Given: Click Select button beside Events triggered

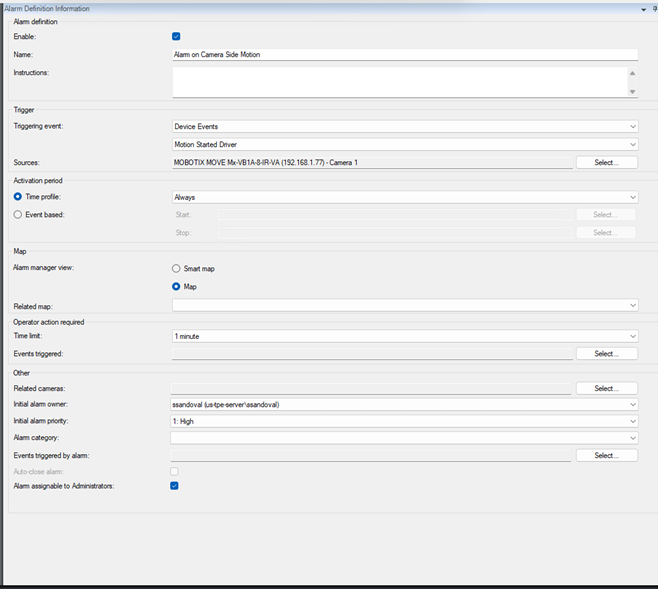Looking at the screenshot, I should [x=607, y=354].
